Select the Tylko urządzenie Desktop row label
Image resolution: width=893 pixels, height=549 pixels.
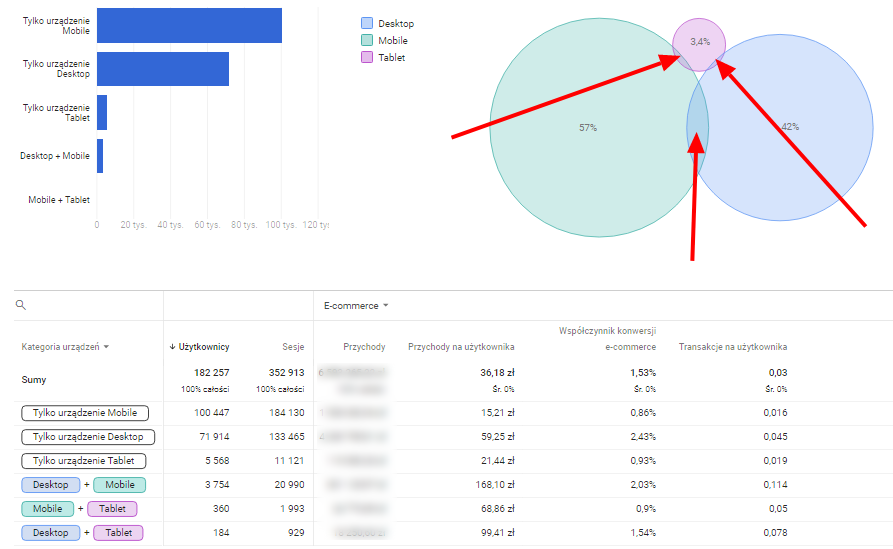[88, 437]
